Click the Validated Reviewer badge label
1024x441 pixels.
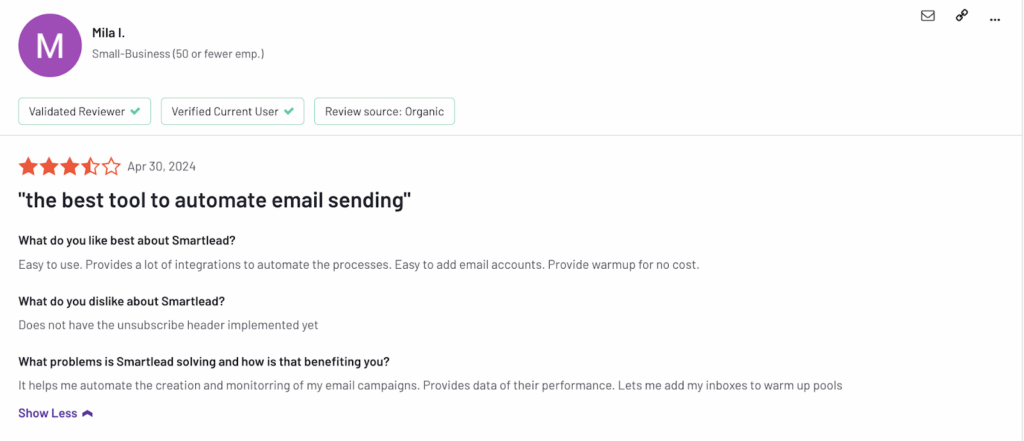(x=76, y=111)
